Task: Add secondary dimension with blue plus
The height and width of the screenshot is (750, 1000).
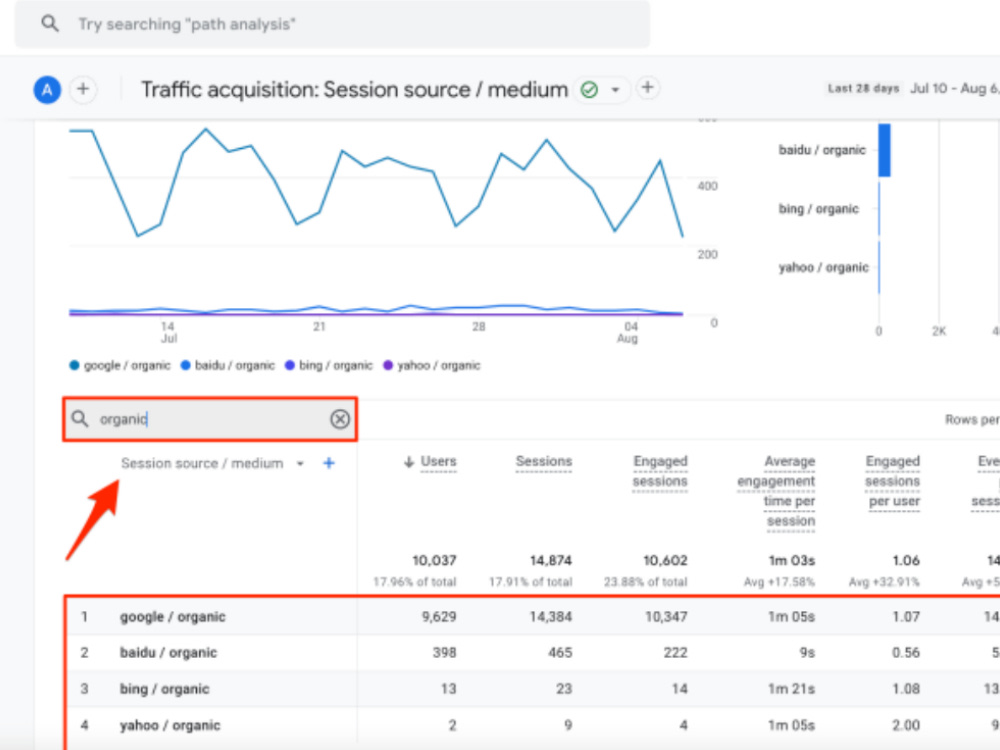Action: coord(329,463)
